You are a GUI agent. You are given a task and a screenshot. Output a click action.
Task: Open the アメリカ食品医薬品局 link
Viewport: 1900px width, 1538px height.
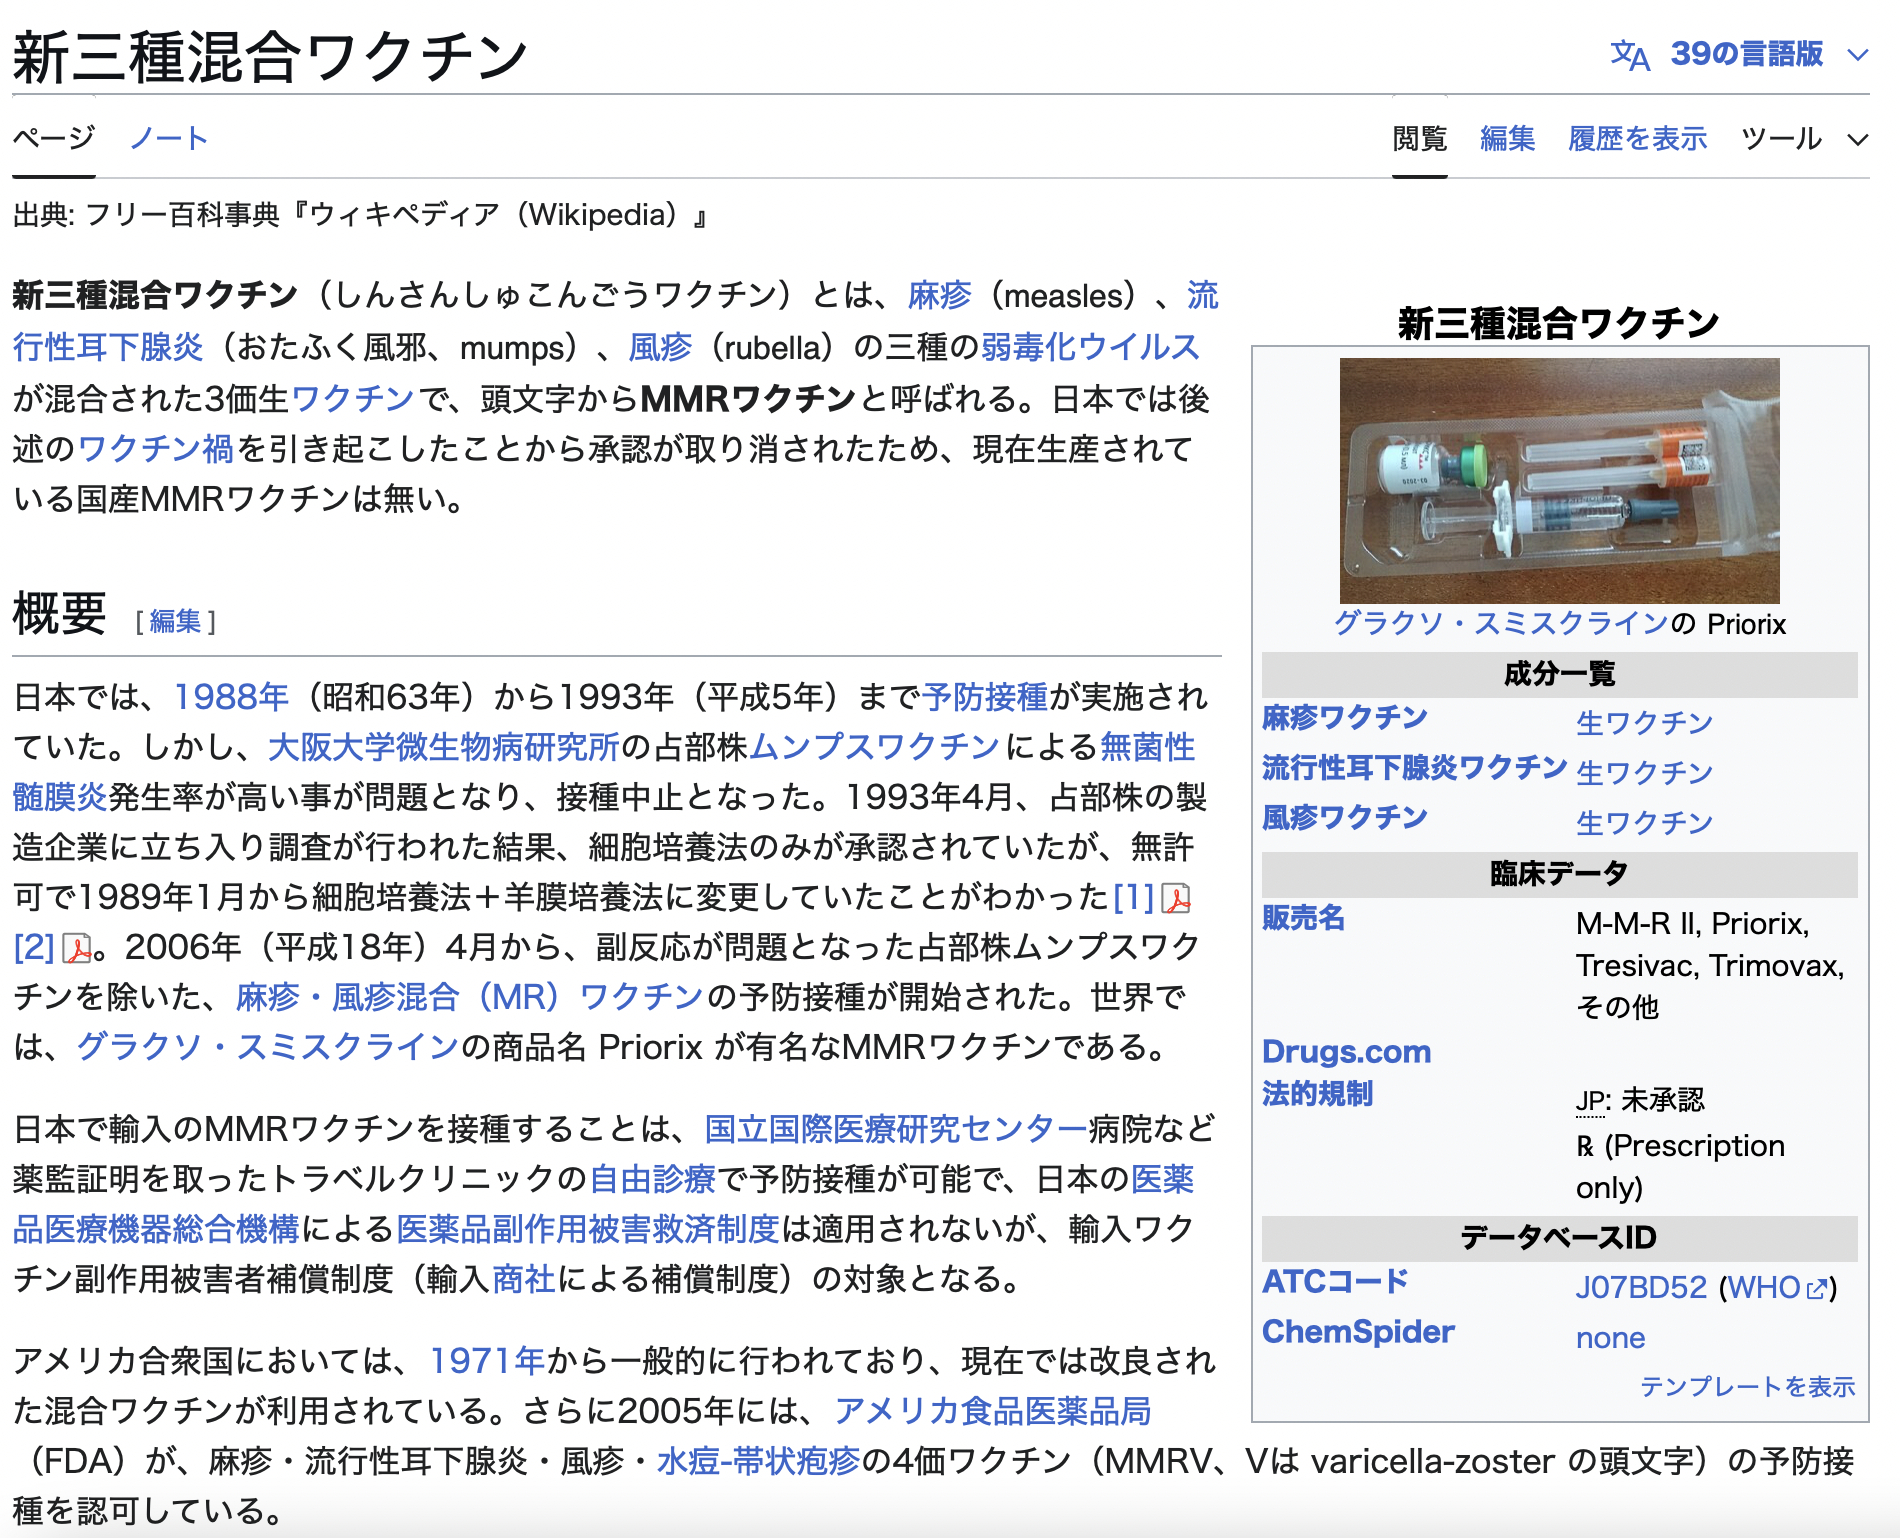click(x=992, y=1411)
